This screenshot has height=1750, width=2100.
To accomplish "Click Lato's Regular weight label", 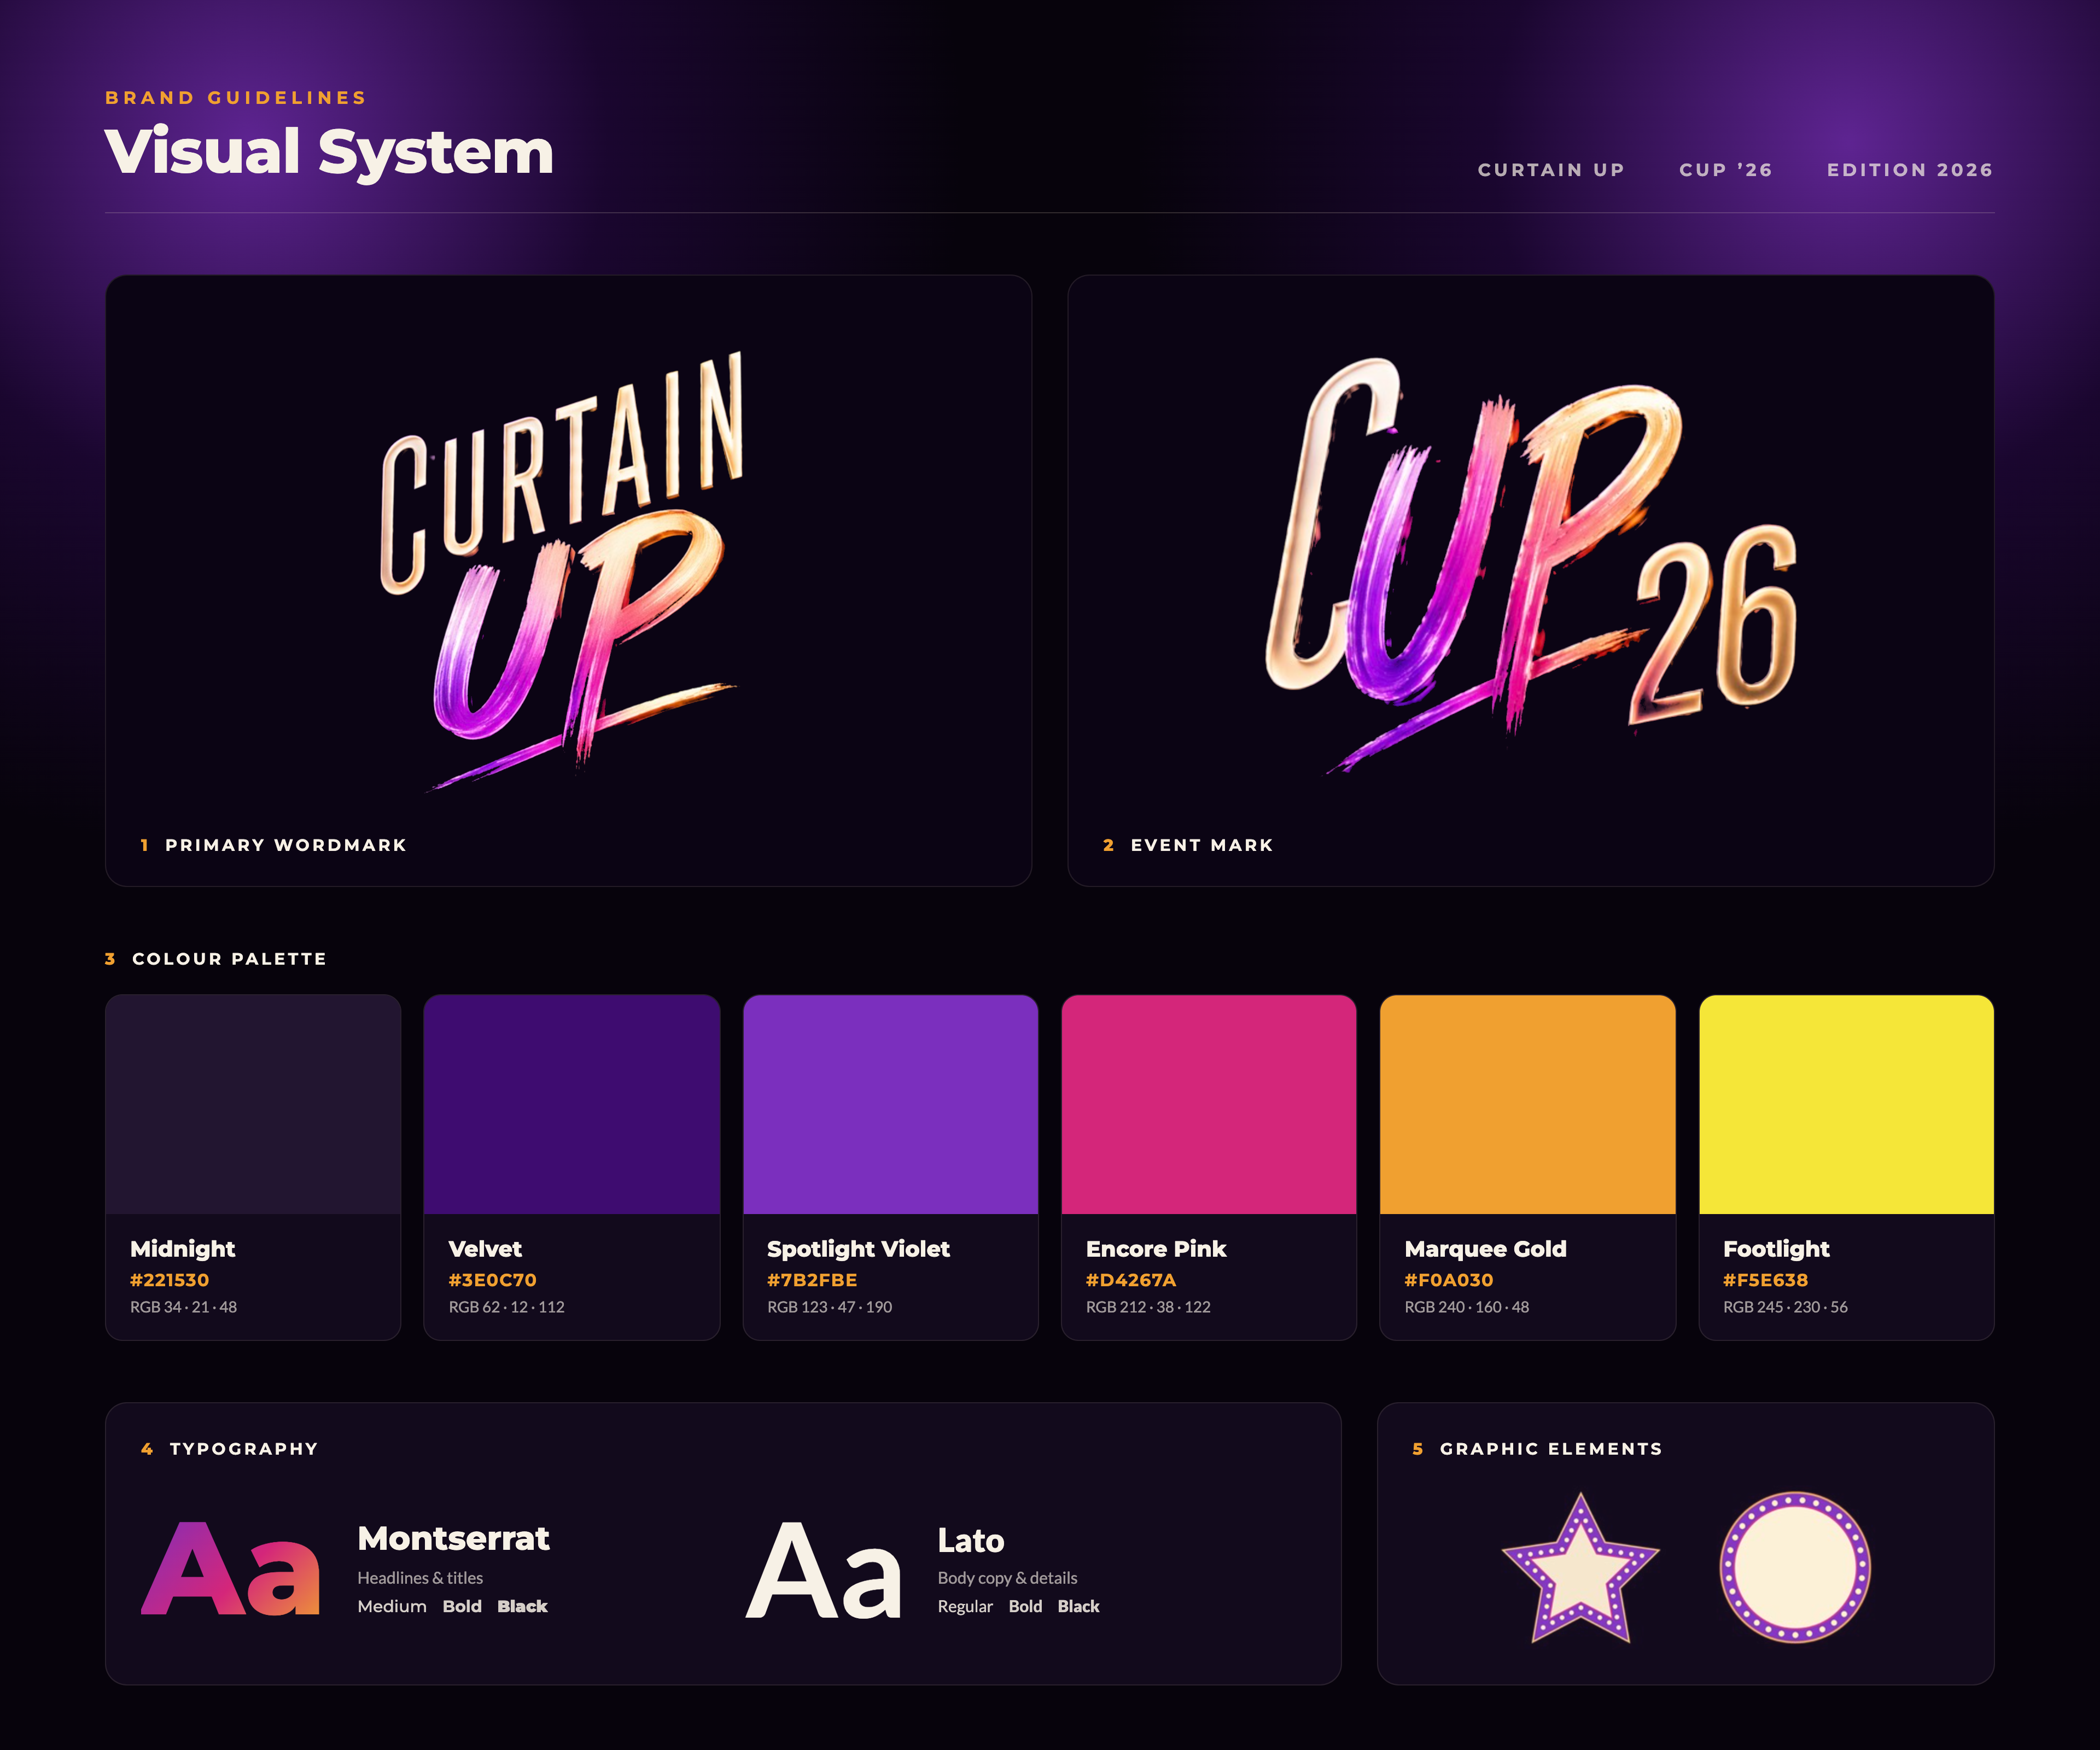I will pyautogui.click(x=965, y=1606).
